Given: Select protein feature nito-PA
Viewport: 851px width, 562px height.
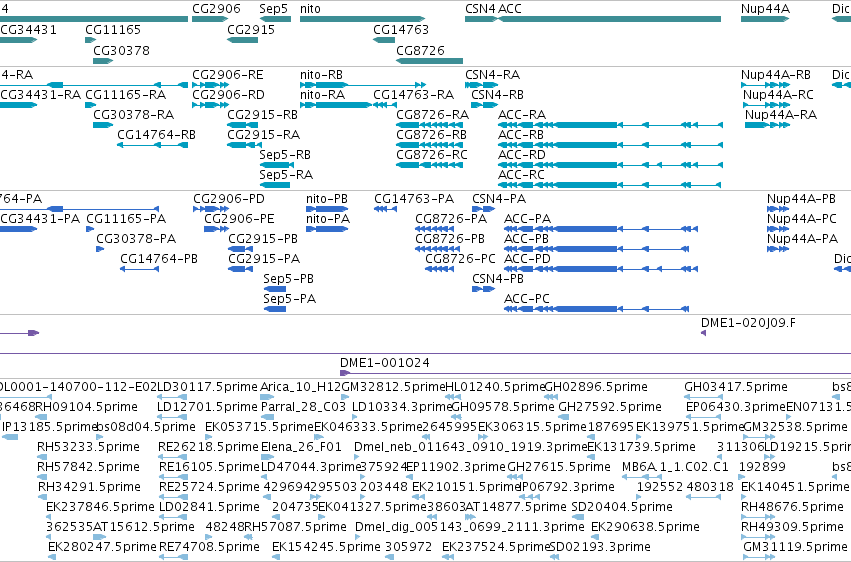Looking at the screenshot, I should click(327, 229).
